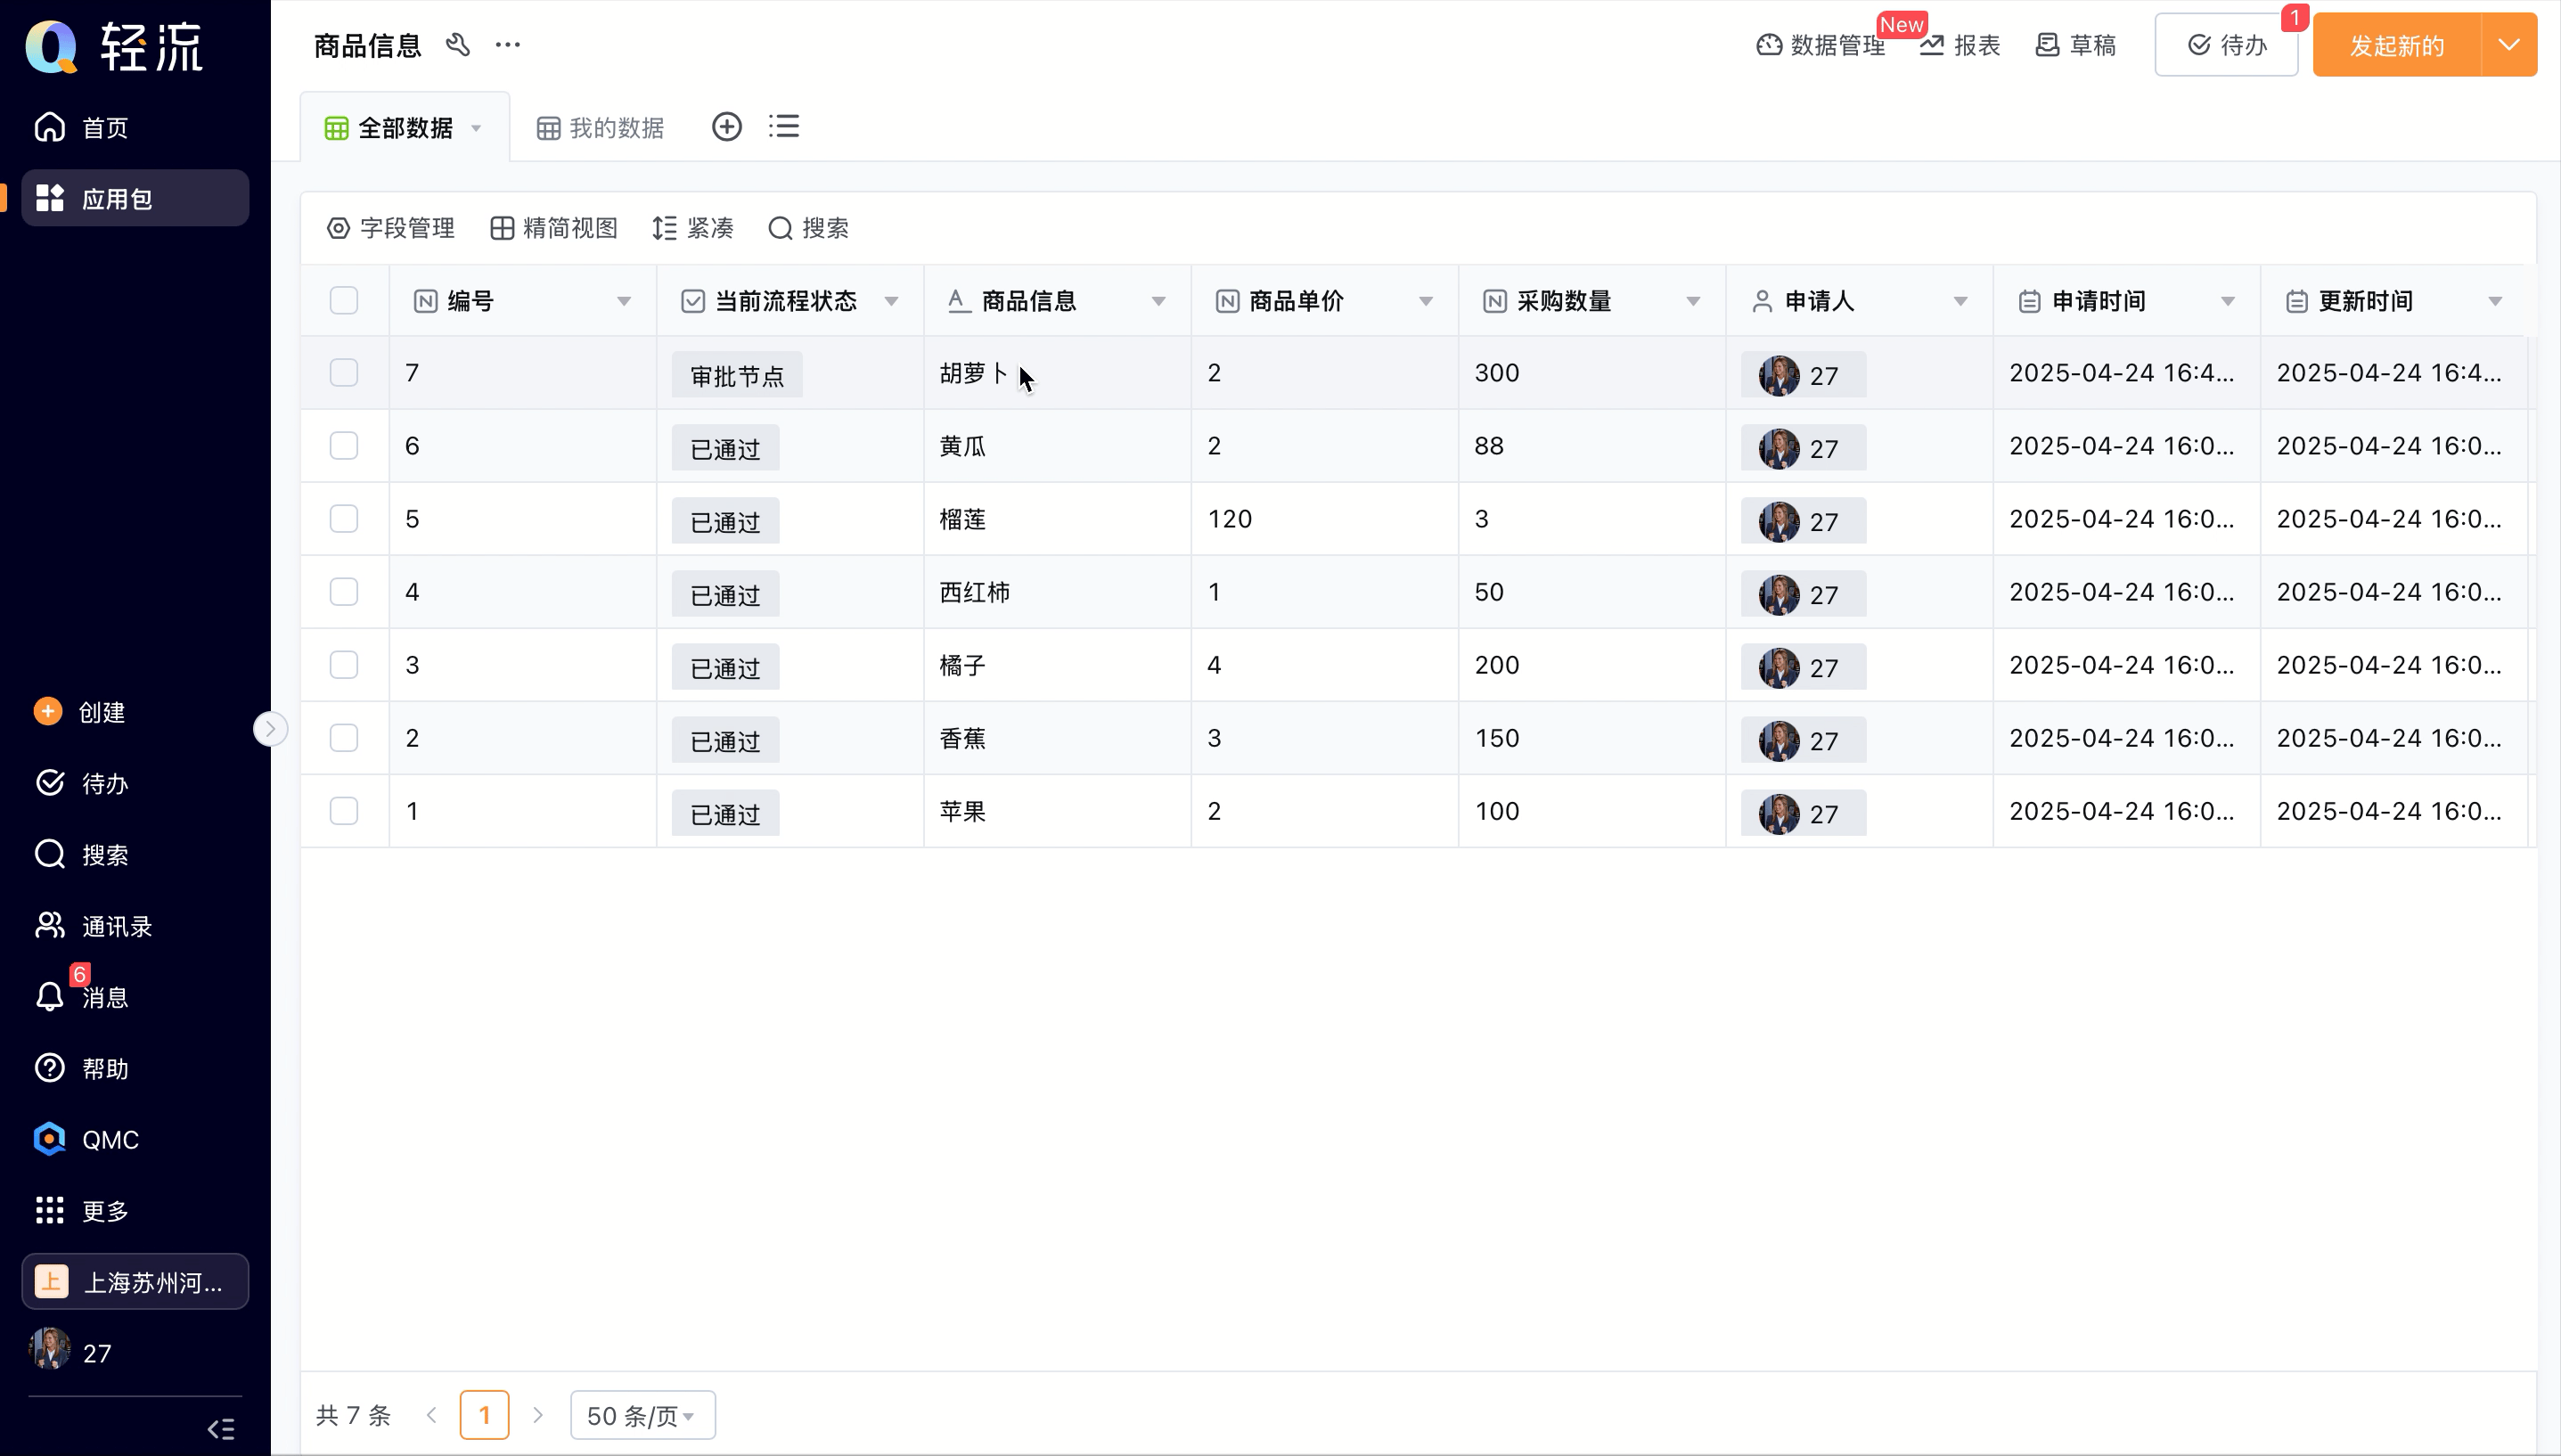Change row density via 紧凑

693,228
